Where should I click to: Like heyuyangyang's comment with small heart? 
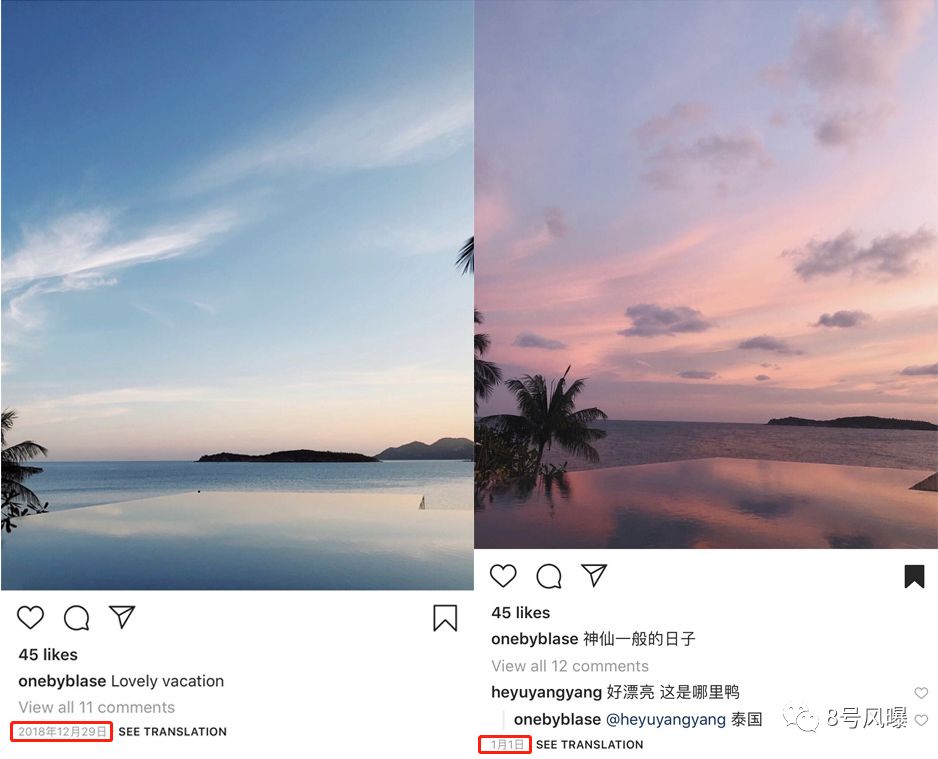921,693
